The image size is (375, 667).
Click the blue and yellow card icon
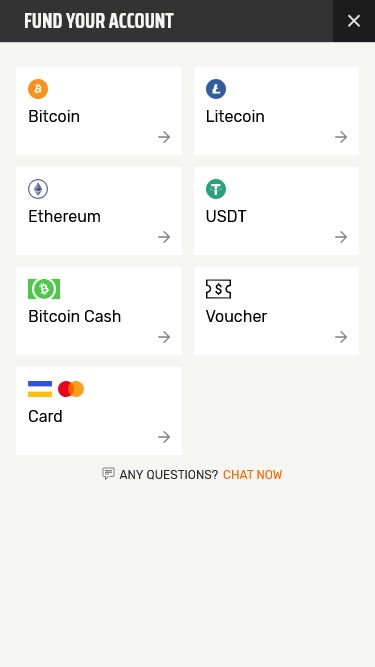[x=40, y=389]
